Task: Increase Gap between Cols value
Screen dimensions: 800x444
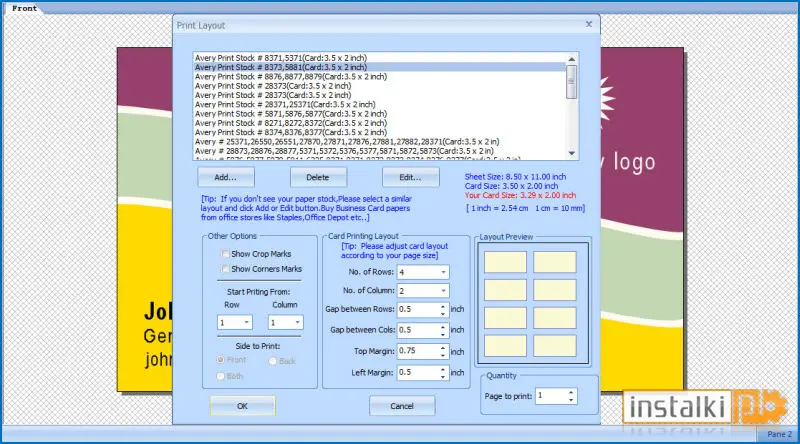Action: (x=443, y=327)
